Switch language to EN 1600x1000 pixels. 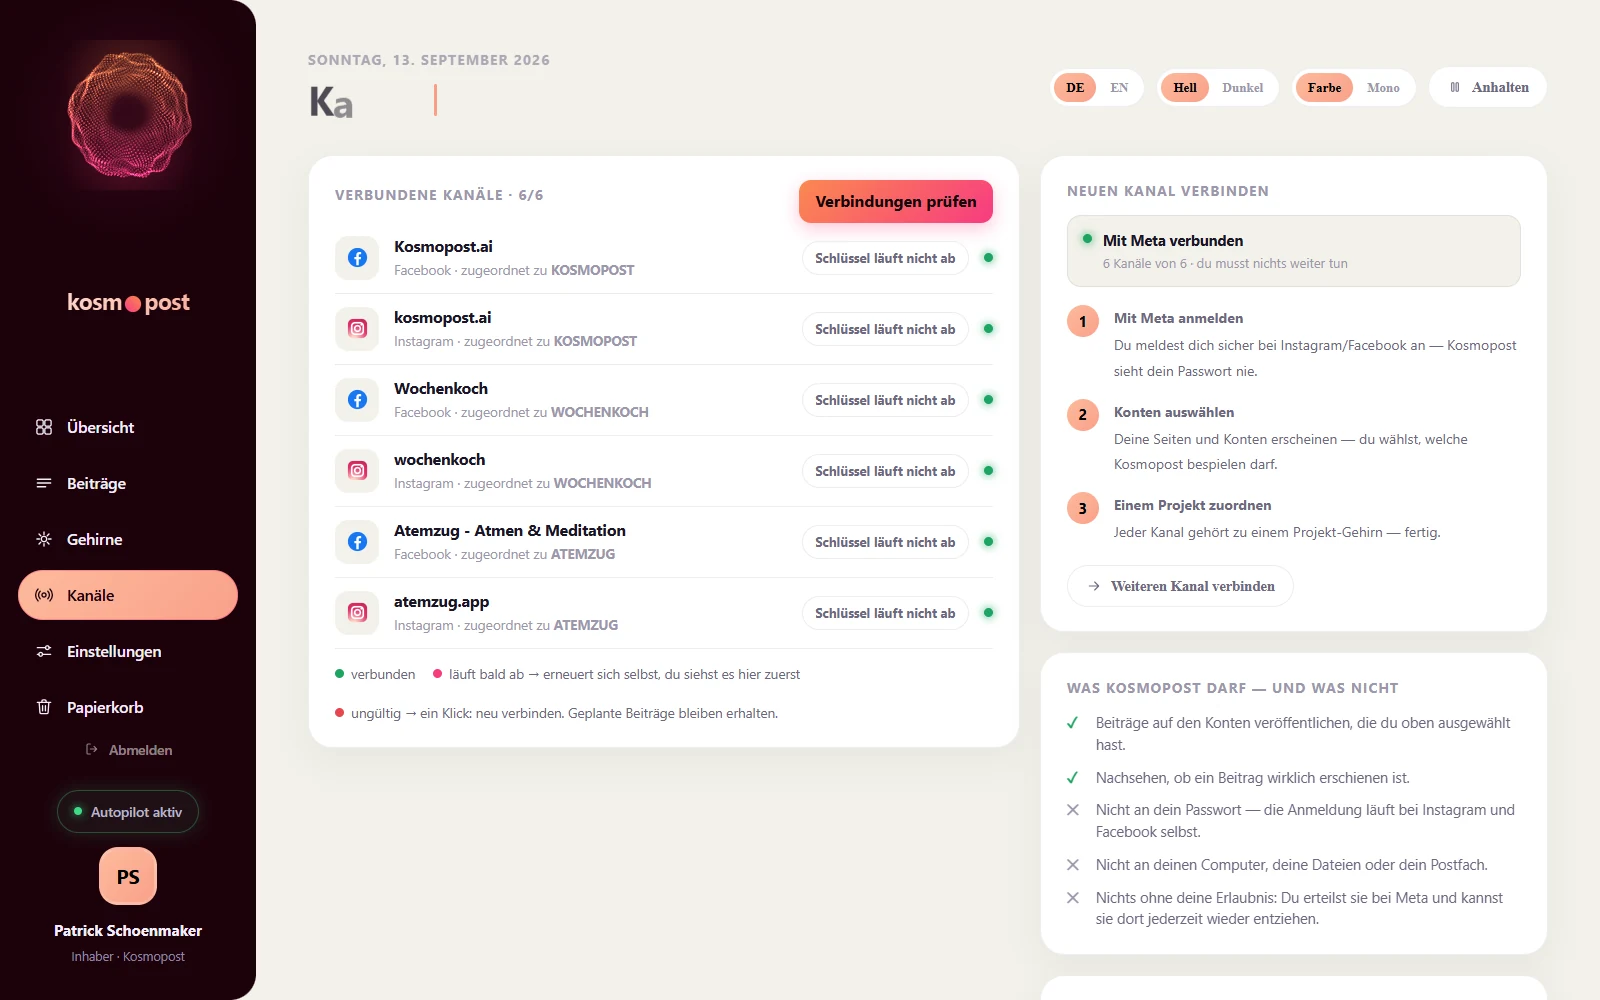click(x=1119, y=87)
